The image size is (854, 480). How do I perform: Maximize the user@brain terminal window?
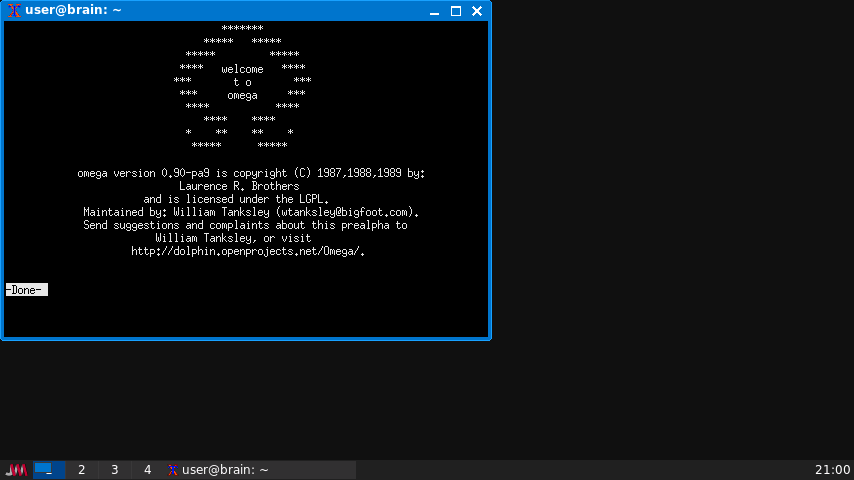456,11
